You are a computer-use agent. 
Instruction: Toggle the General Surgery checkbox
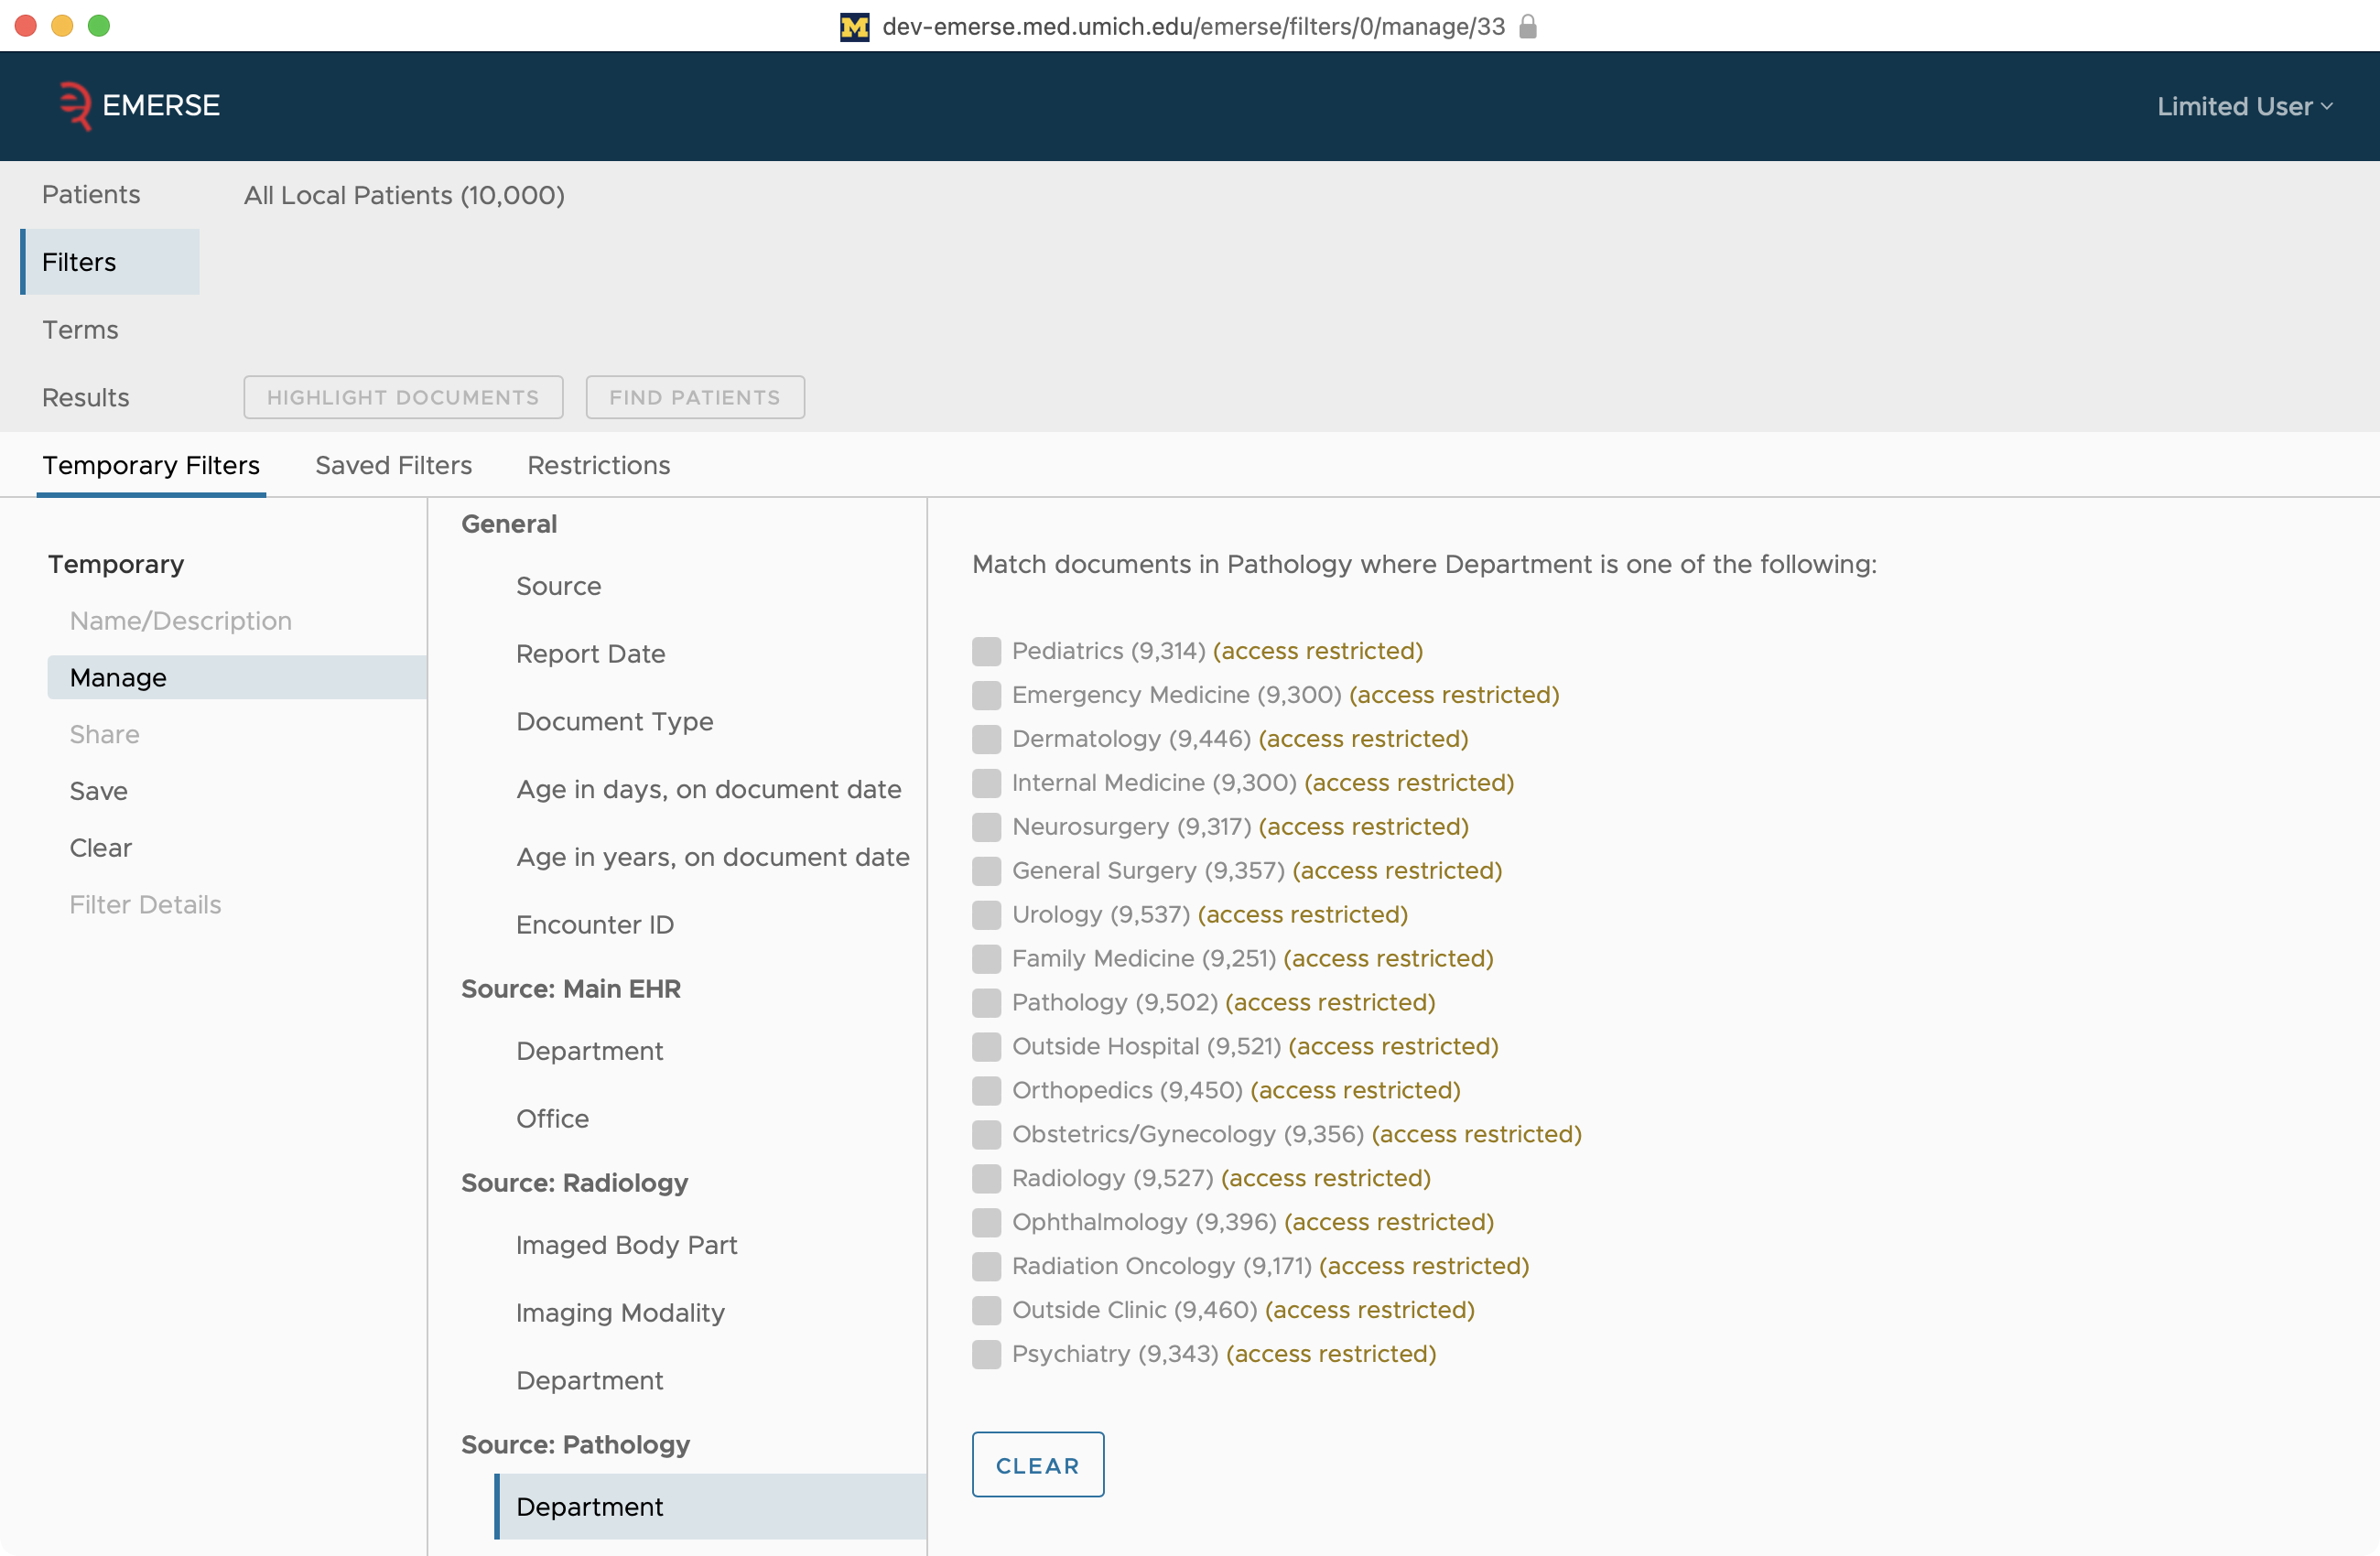click(x=986, y=871)
